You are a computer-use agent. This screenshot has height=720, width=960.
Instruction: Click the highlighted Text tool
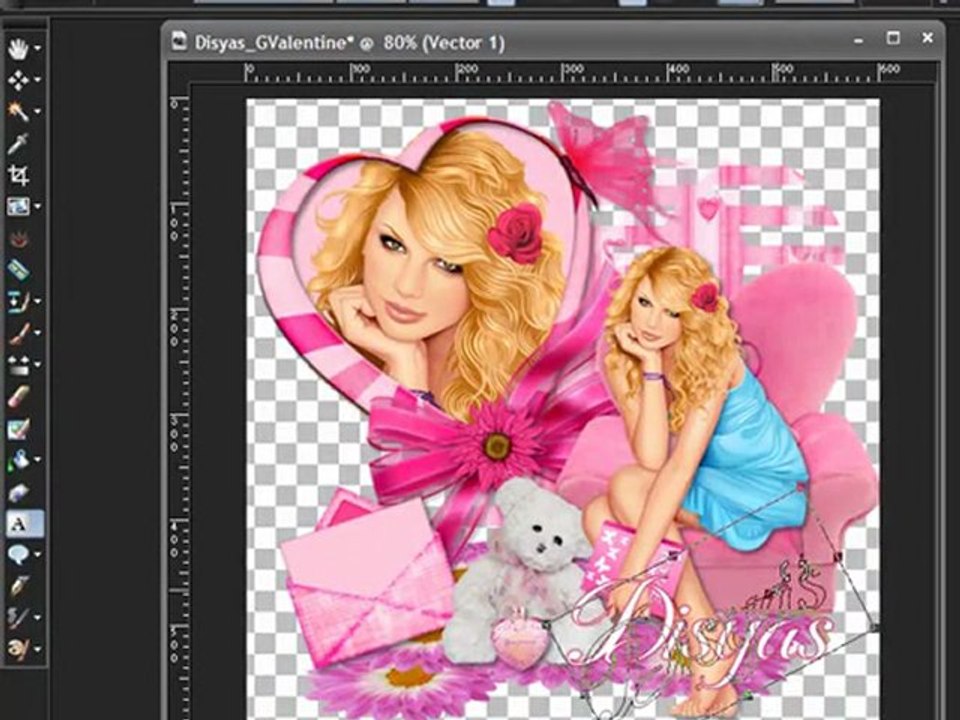(24, 523)
